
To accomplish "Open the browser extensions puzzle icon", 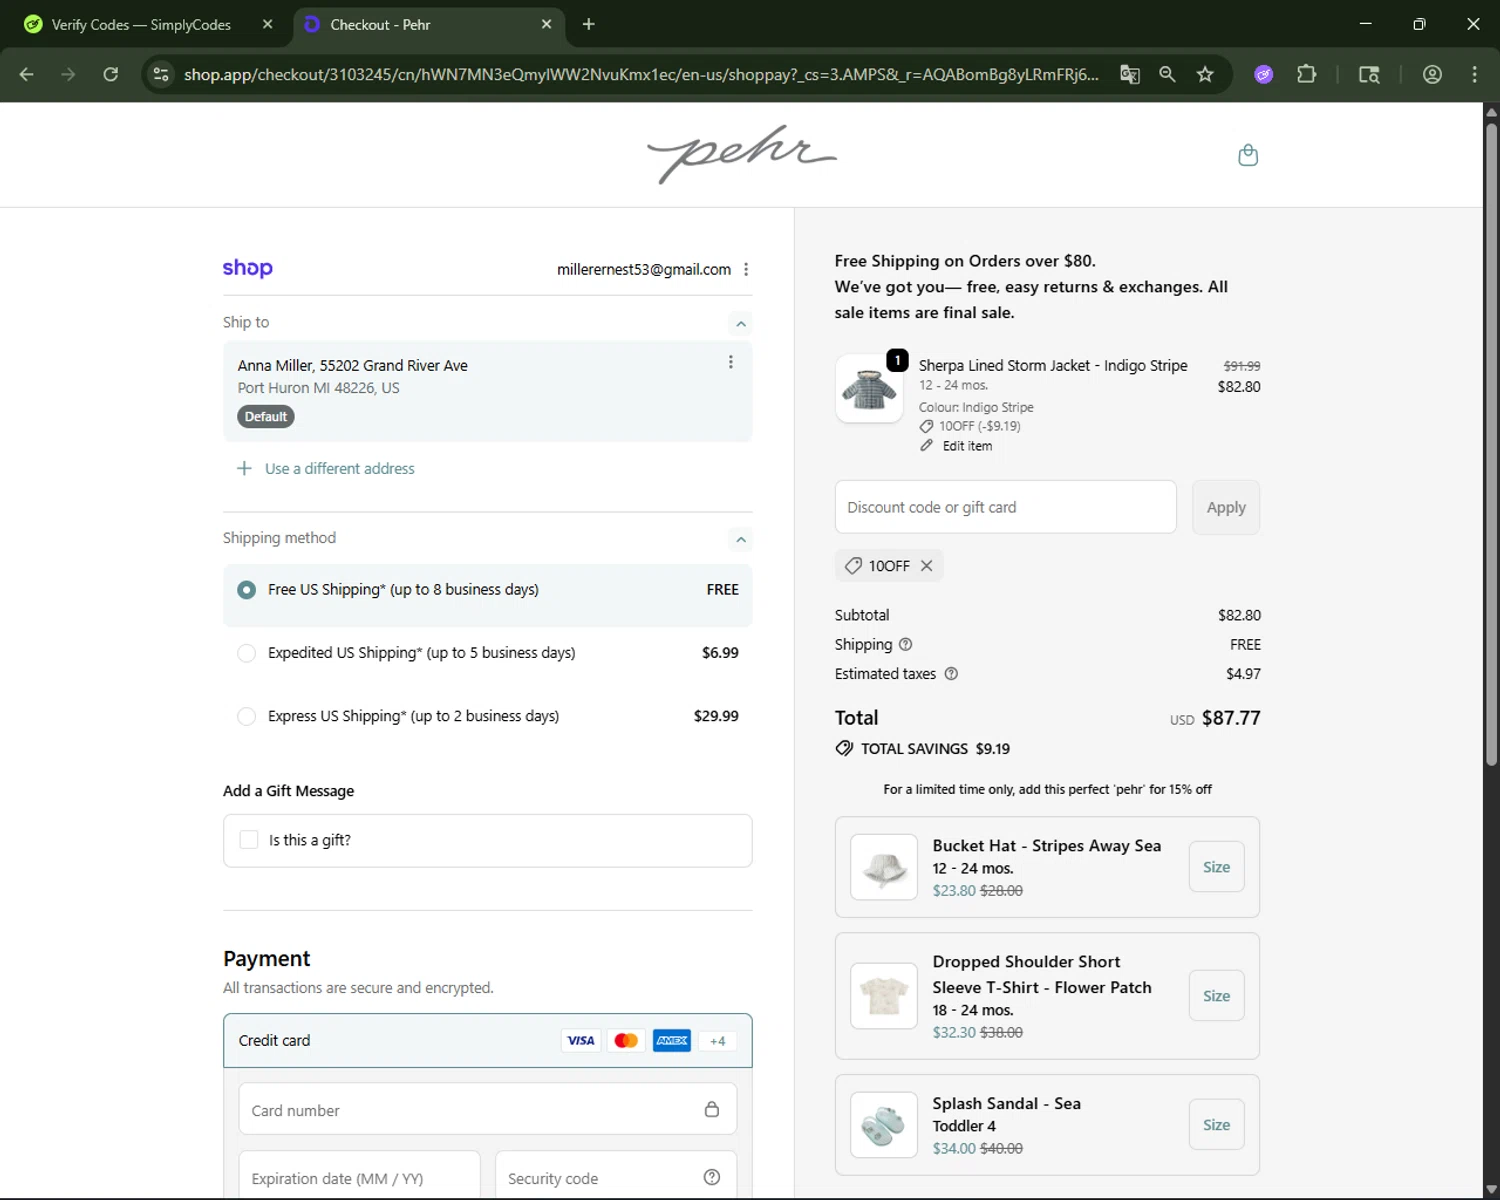I will coord(1306,74).
